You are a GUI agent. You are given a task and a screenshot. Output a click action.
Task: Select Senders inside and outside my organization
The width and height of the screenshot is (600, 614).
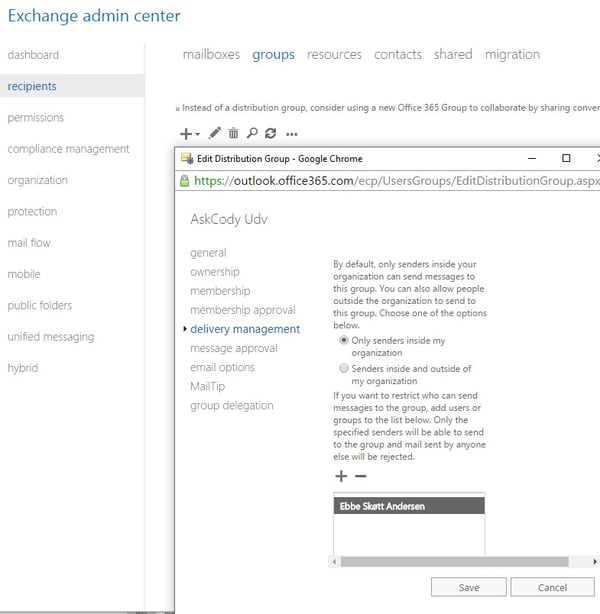pyautogui.click(x=346, y=368)
